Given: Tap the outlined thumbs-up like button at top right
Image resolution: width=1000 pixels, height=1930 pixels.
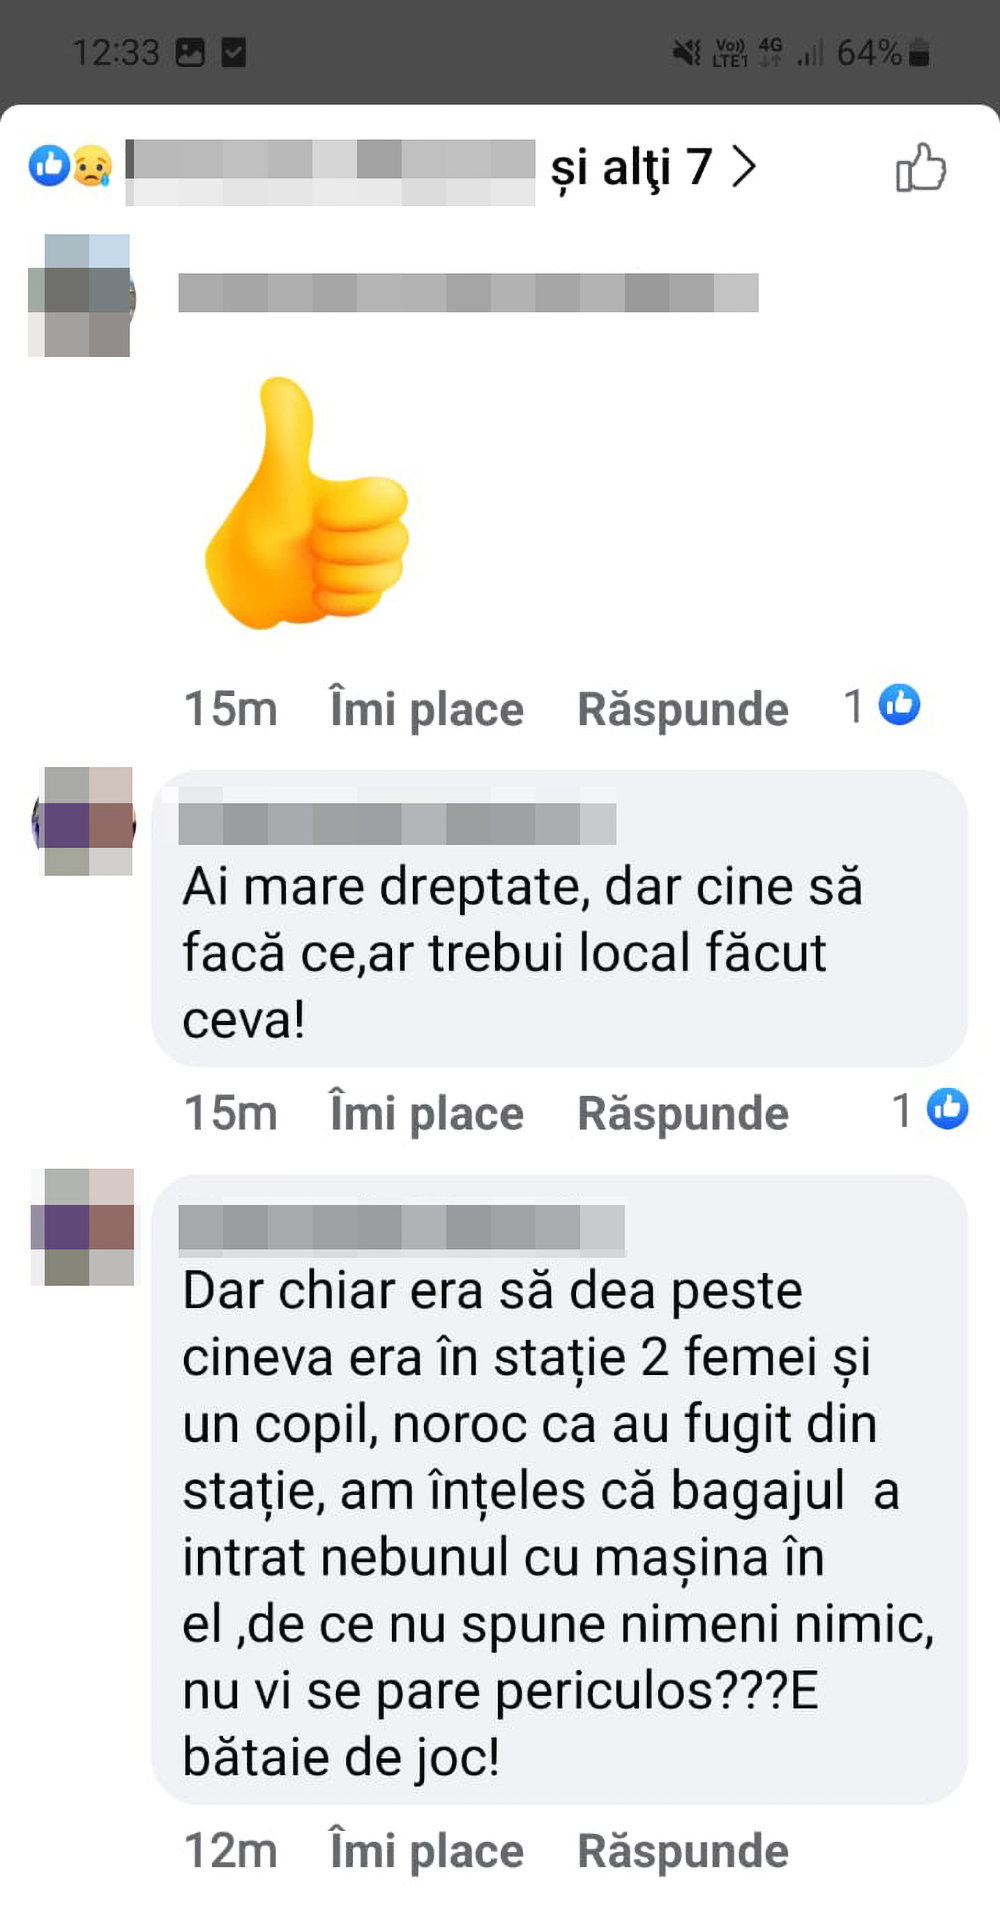Looking at the screenshot, I should [920, 167].
